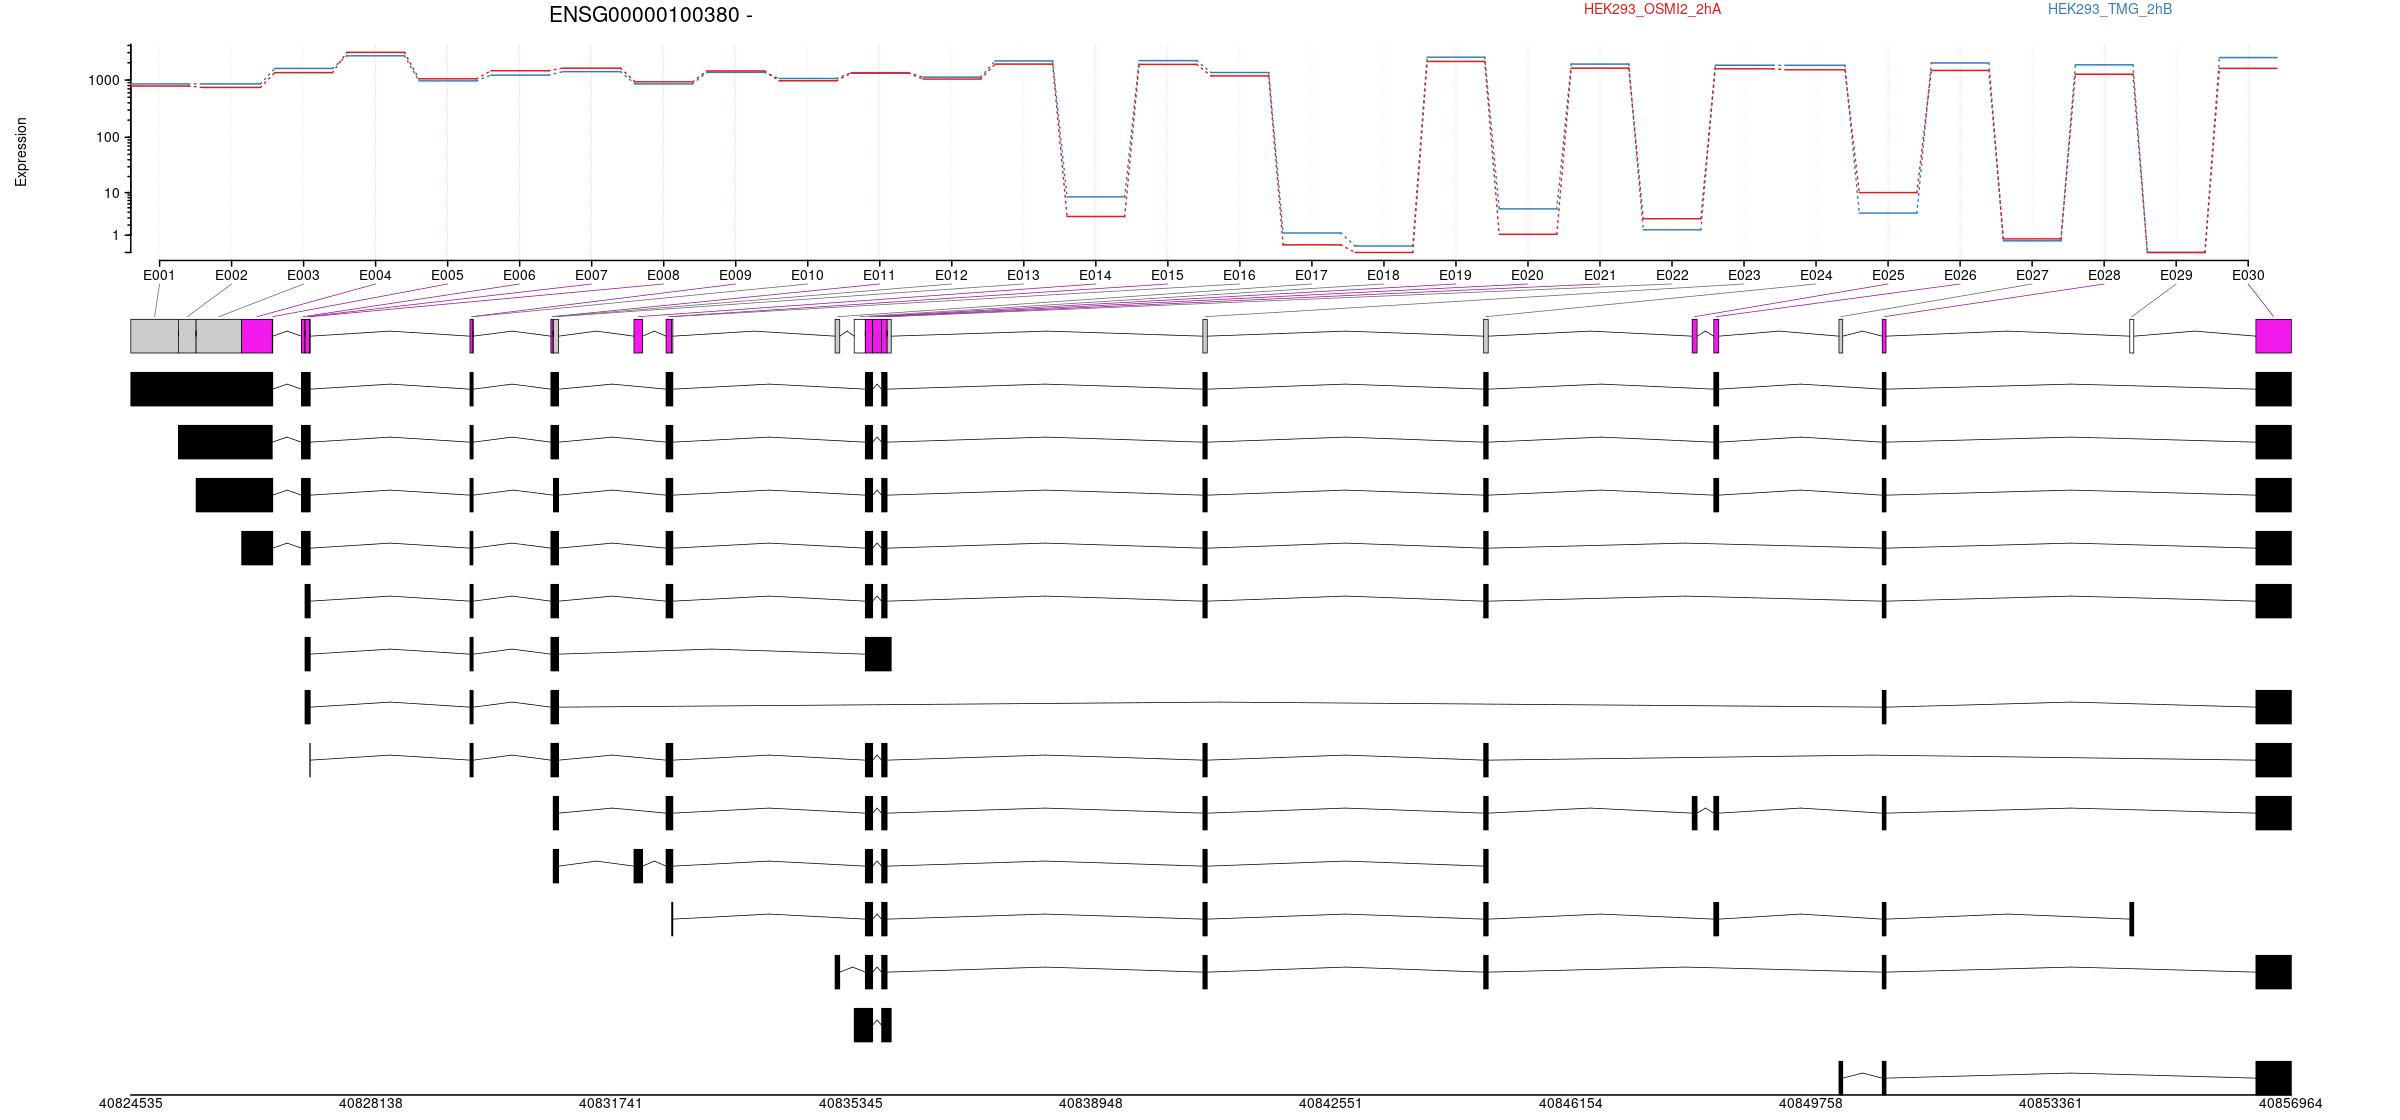The height and width of the screenshot is (1120, 2400).
Task: Click the y-axis tick value 100
Action: click(x=108, y=137)
